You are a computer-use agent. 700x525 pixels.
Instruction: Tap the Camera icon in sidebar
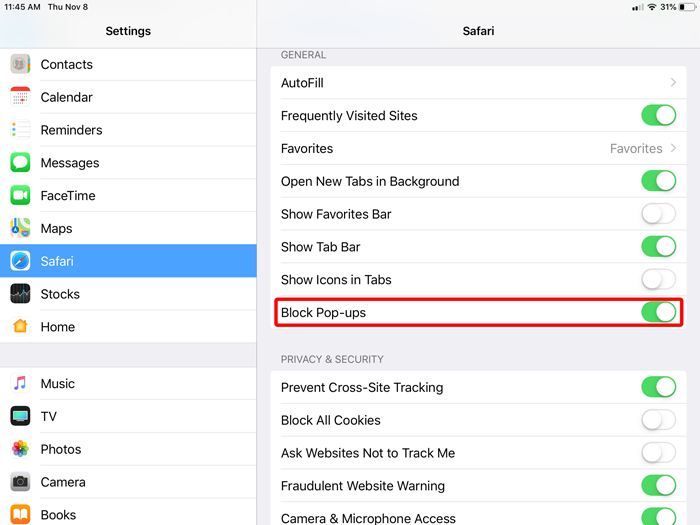(20, 482)
